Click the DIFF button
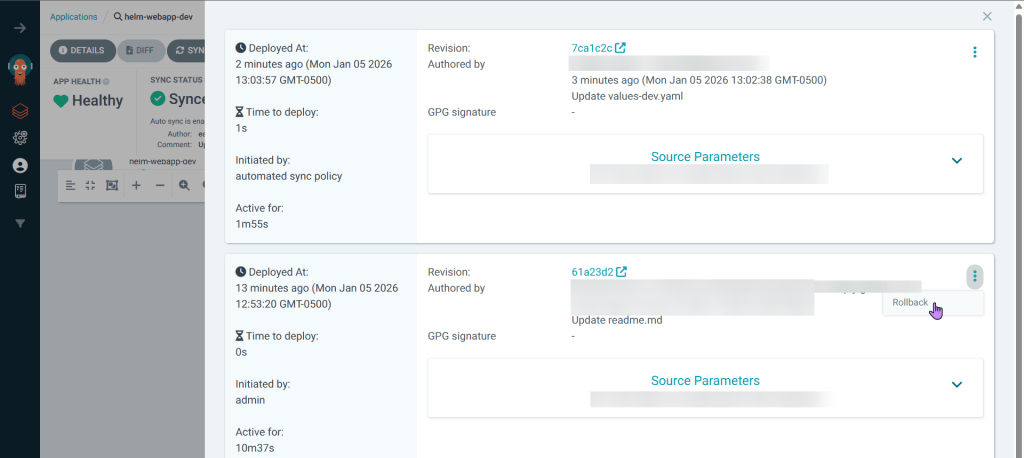The image size is (1024, 458). click(x=140, y=50)
